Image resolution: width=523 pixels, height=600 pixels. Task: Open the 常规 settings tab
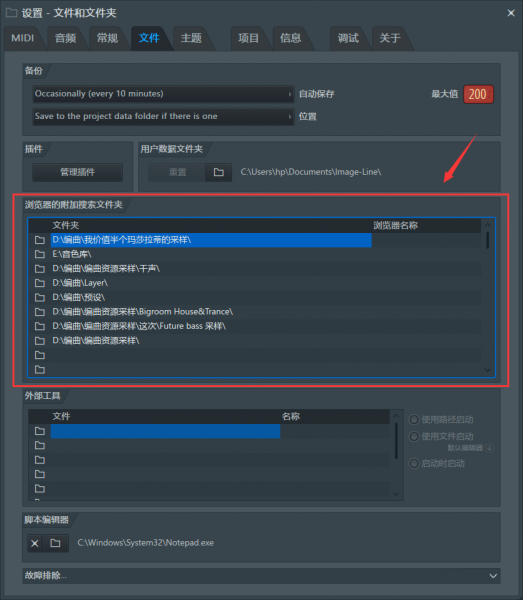(x=107, y=38)
